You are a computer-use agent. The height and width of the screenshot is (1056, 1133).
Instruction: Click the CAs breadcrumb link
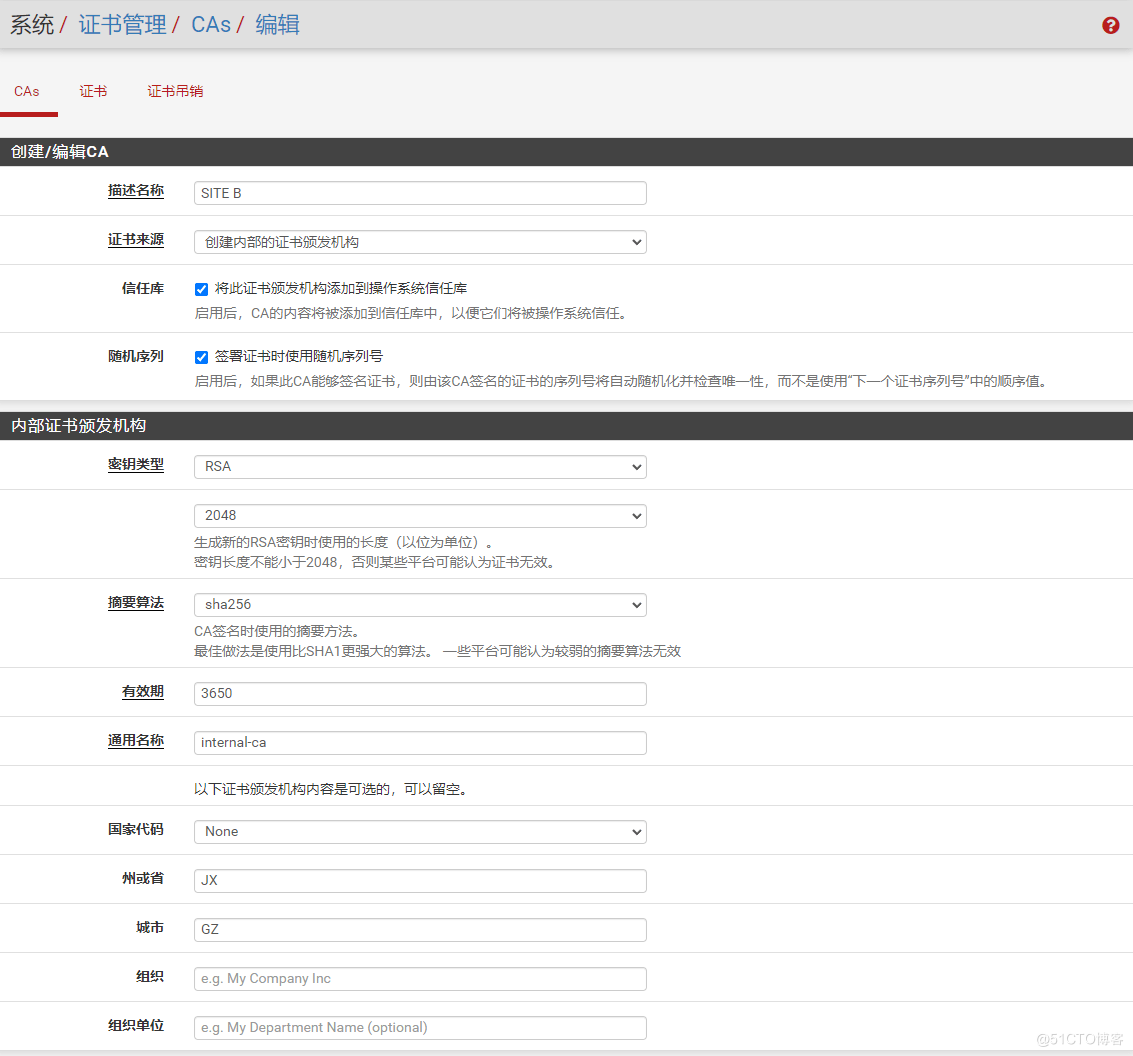210,25
